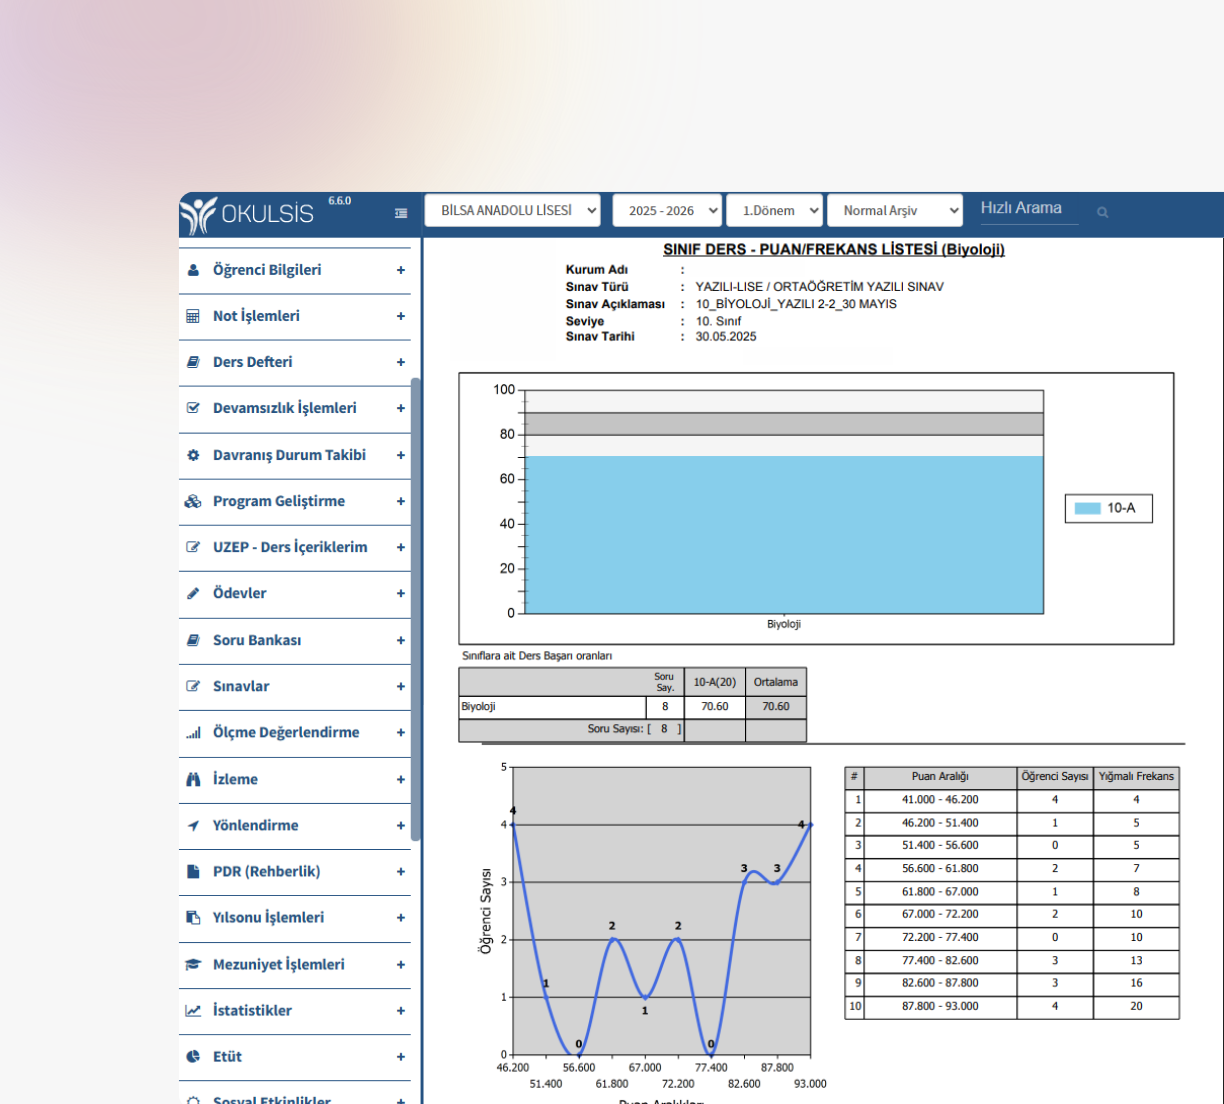Click the İzleme binoculars icon
The height and width of the screenshot is (1104, 1224).
click(193, 779)
